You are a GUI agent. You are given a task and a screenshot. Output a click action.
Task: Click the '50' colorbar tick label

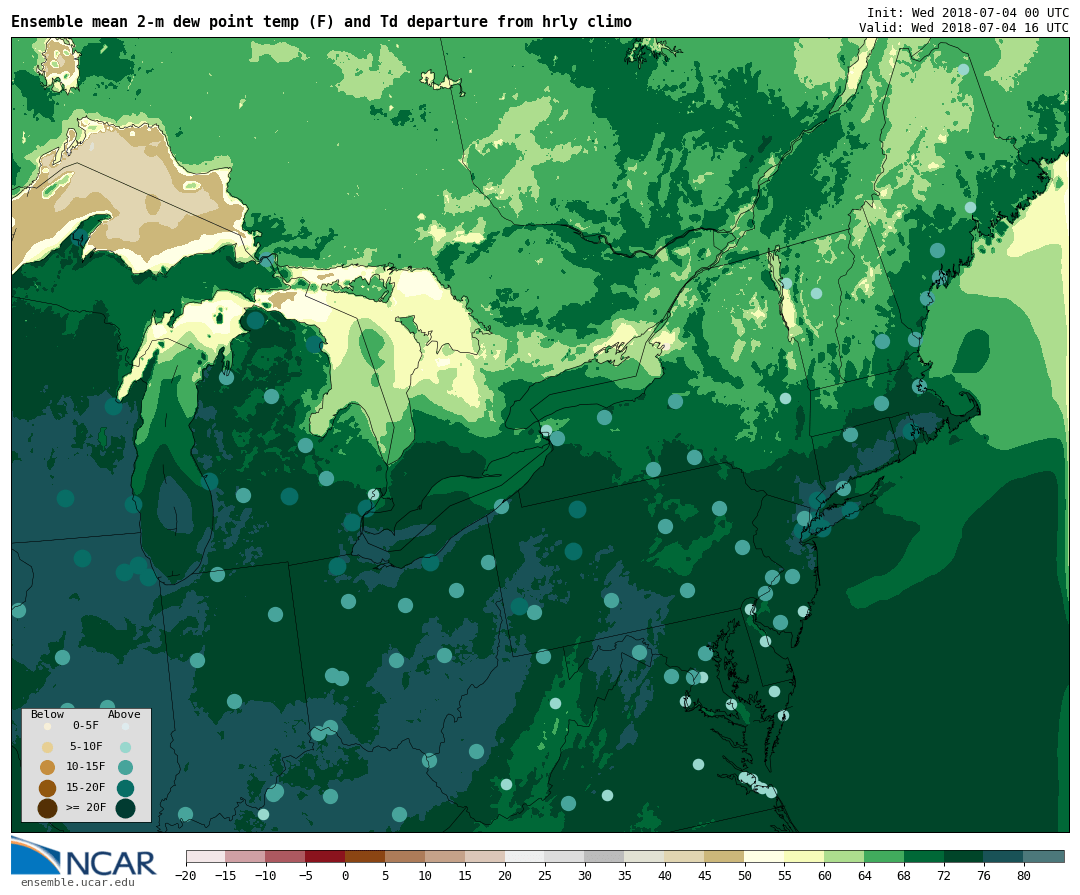point(745,876)
